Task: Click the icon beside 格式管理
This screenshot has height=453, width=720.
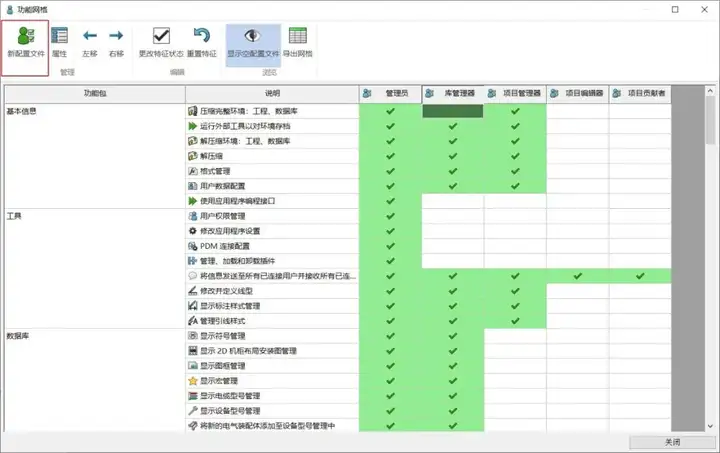Action: click(x=193, y=171)
